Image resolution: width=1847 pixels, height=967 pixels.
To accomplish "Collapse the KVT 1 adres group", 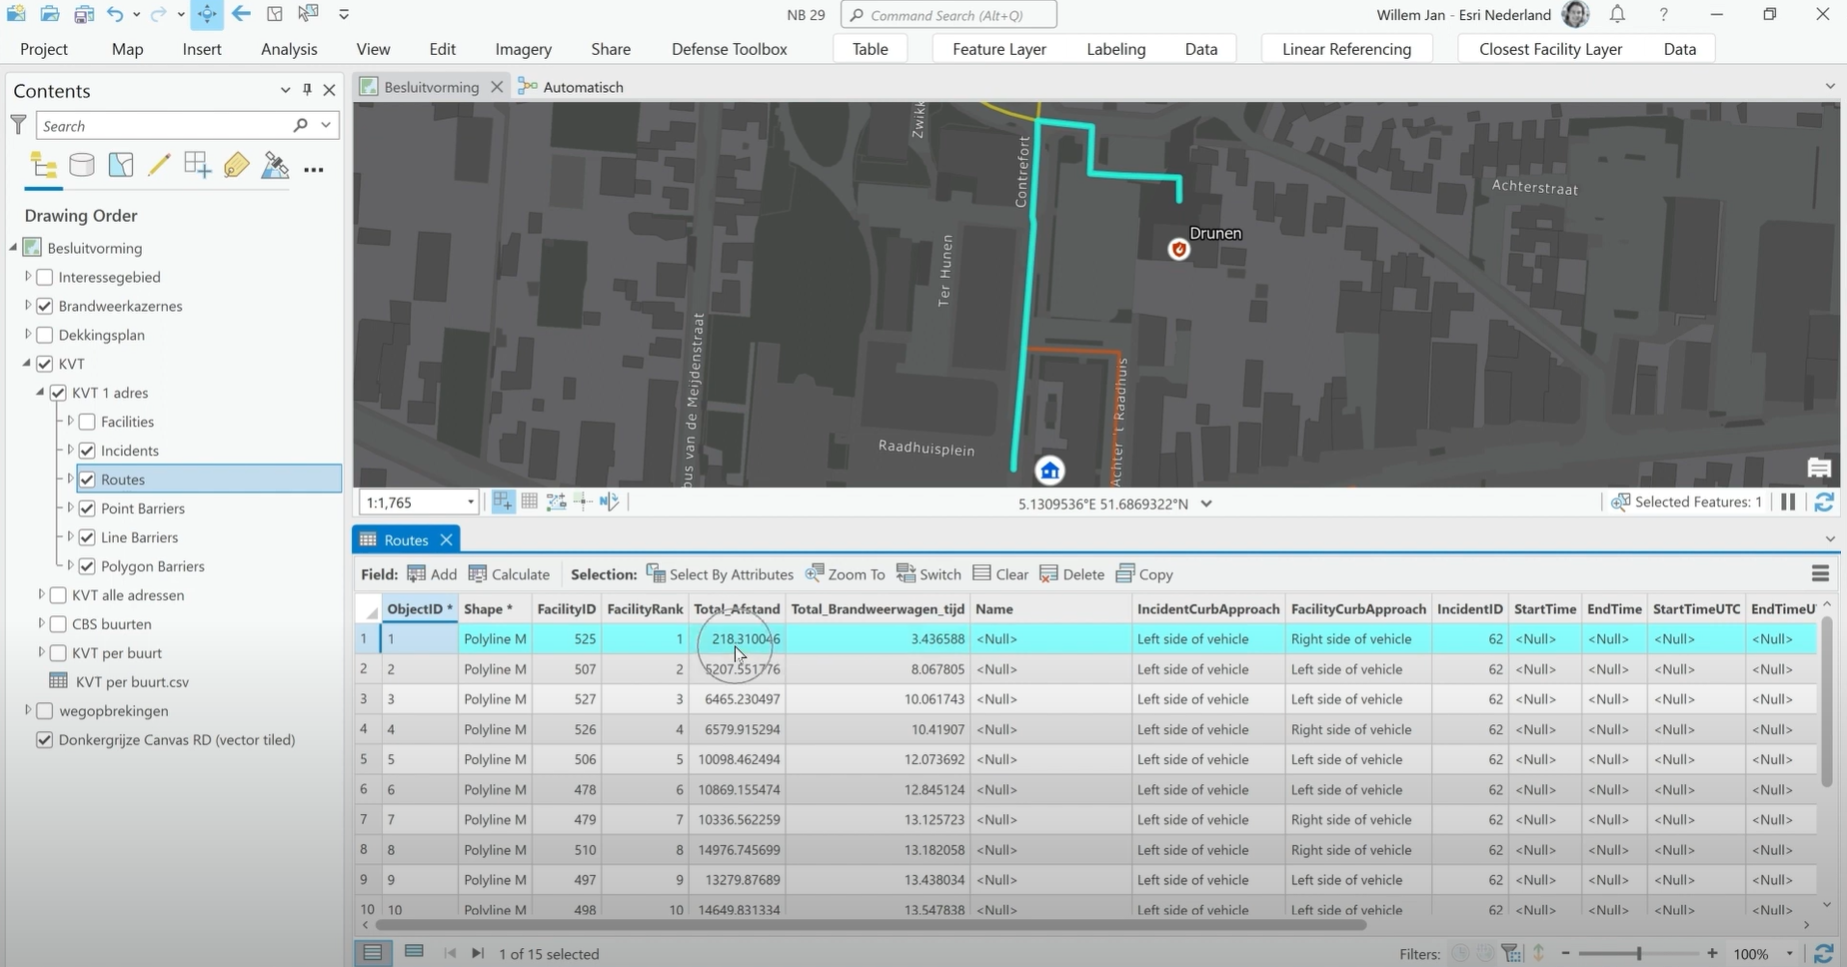I will (x=41, y=393).
